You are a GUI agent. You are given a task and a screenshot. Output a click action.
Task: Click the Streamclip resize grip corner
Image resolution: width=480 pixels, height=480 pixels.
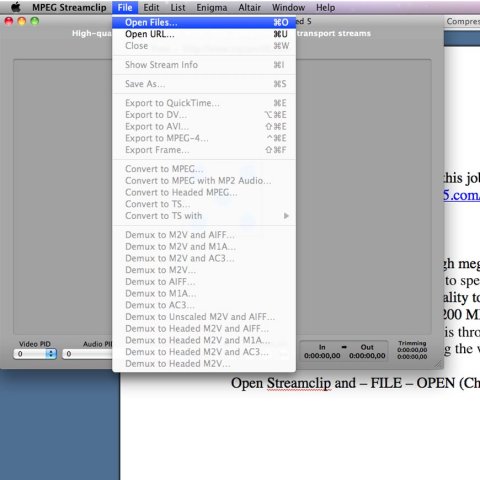(x=438, y=363)
